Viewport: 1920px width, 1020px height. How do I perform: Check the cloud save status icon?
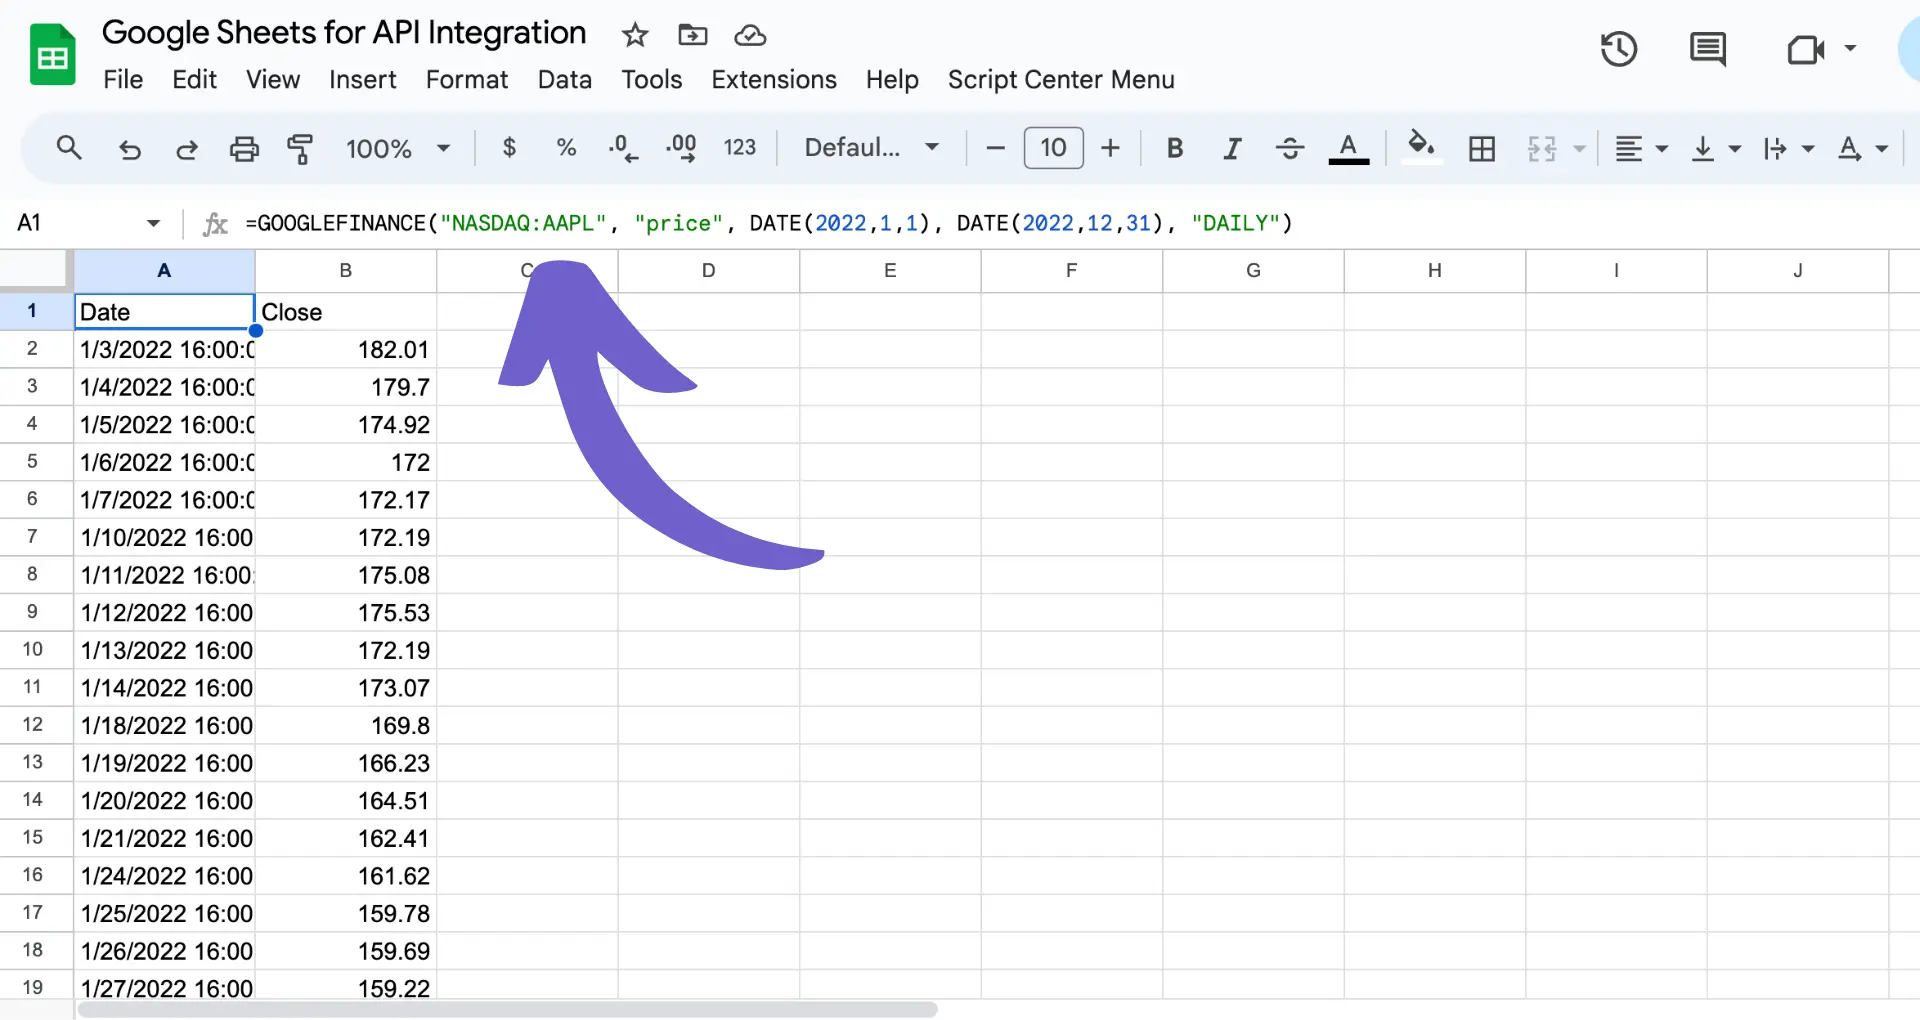(x=750, y=36)
